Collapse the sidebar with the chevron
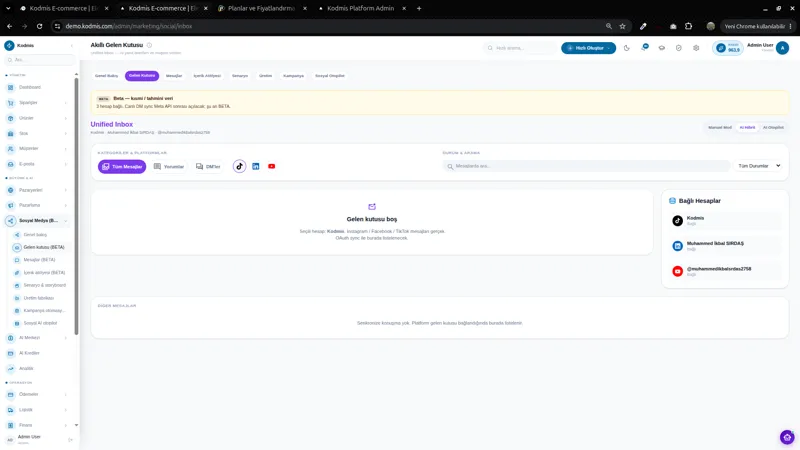The height and width of the screenshot is (450, 800). [71, 45]
